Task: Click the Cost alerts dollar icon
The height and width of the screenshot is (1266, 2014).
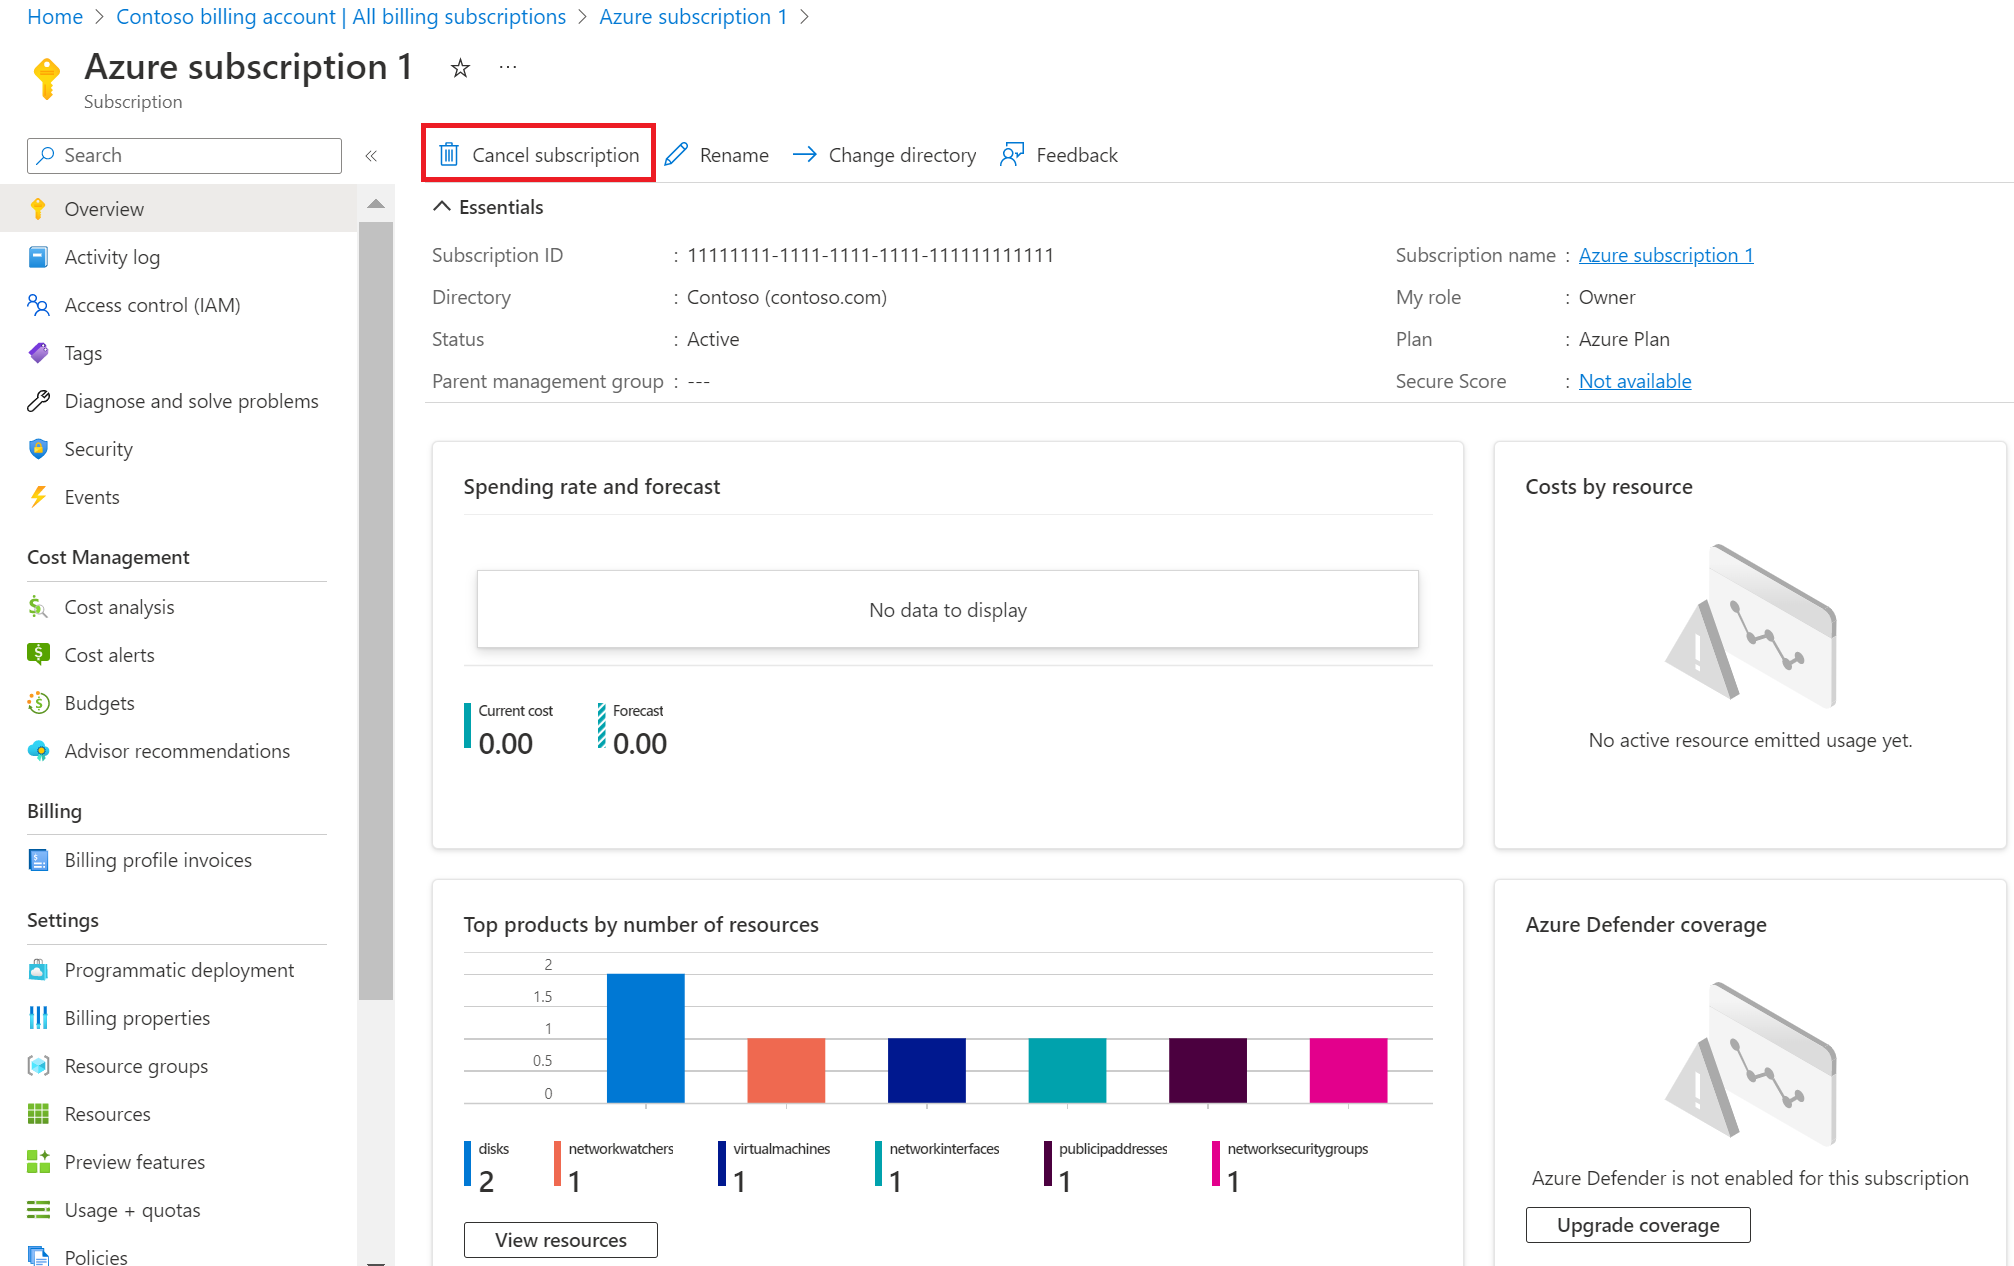Action: pos(39,653)
